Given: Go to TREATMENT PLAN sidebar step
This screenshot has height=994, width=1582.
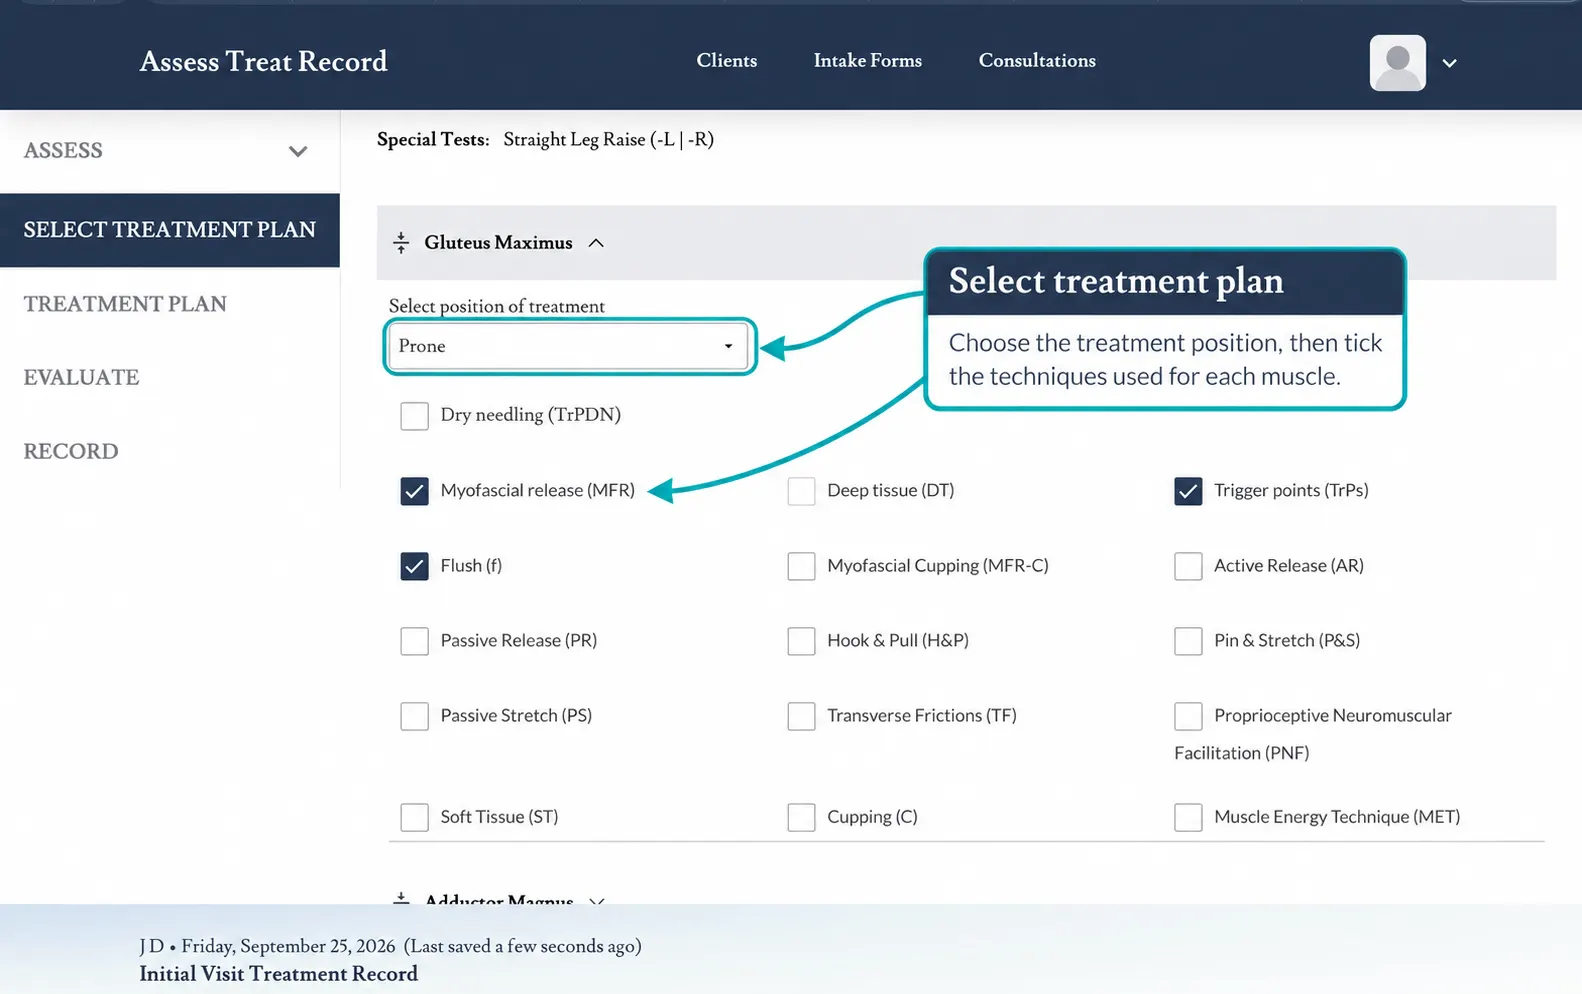Looking at the screenshot, I should (125, 304).
